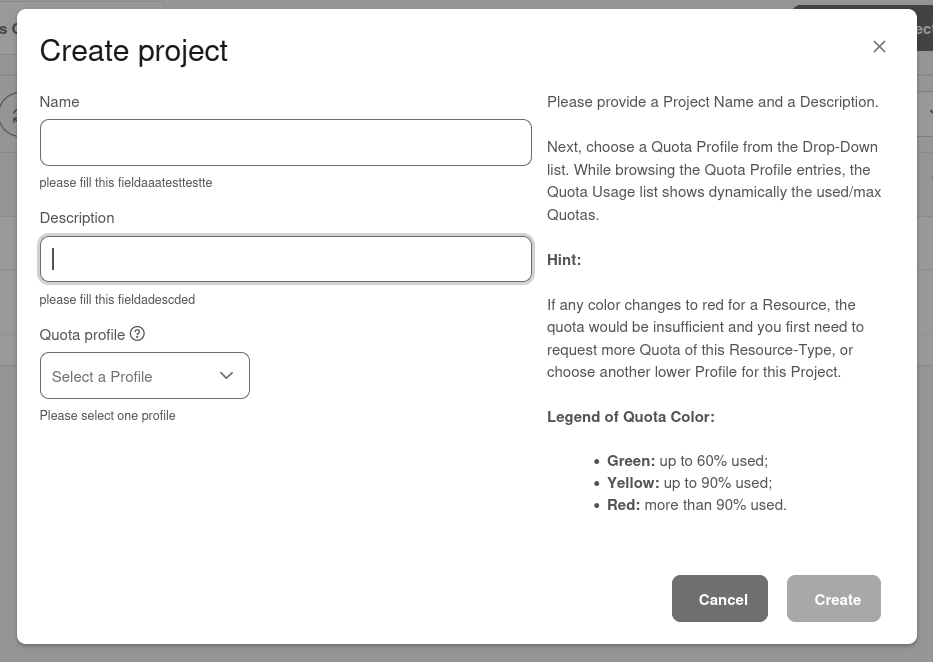Image resolution: width=933 pixels, height=662 pixels.
Task: Focus the Name input field
Action: [x=285, y=143]
